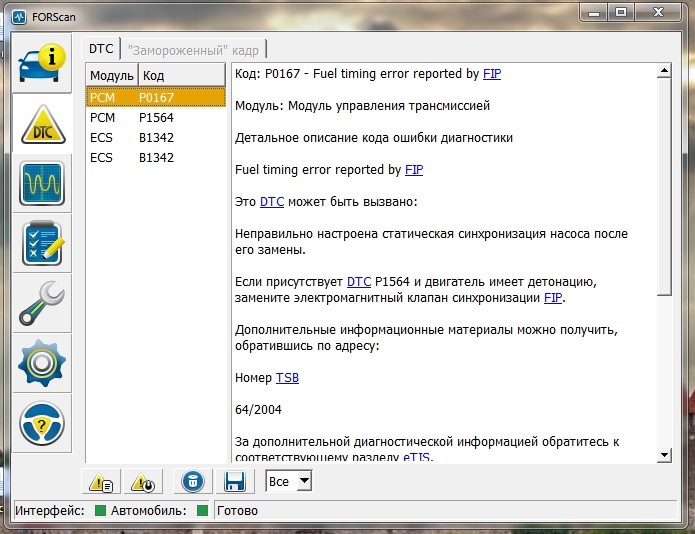Maximize the FORScan window
The width and height of the screenshot is (695, 534).
coord(621,13)
